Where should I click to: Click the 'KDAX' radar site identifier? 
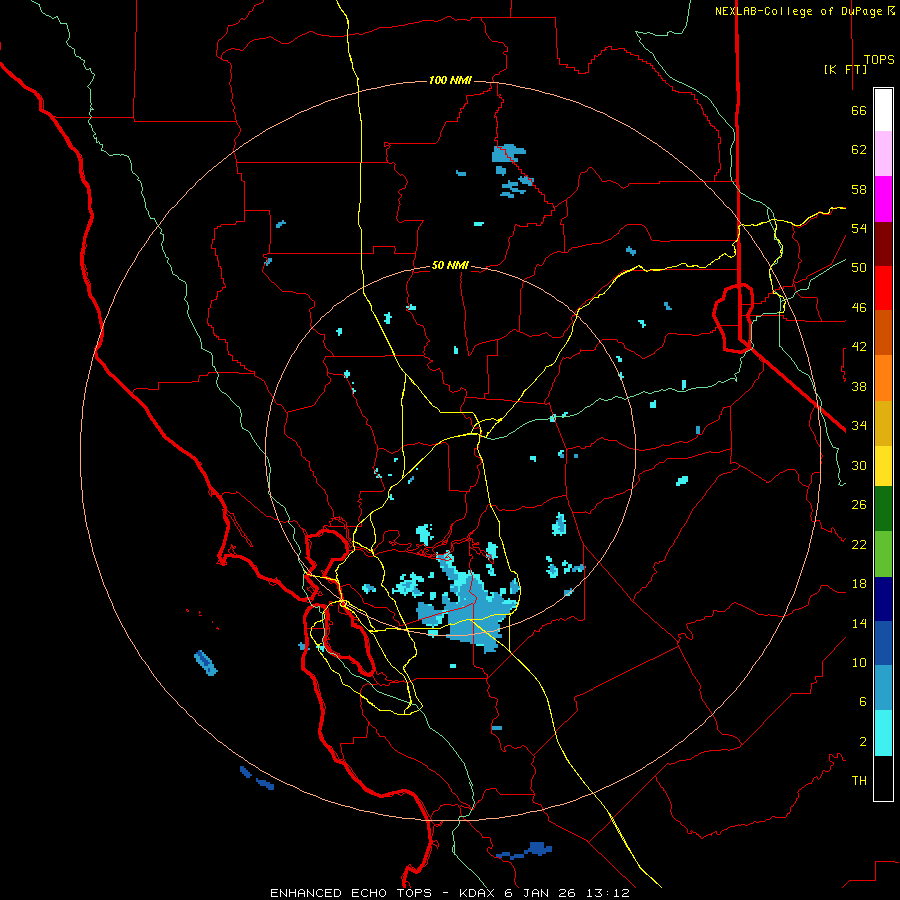point(478,893)
